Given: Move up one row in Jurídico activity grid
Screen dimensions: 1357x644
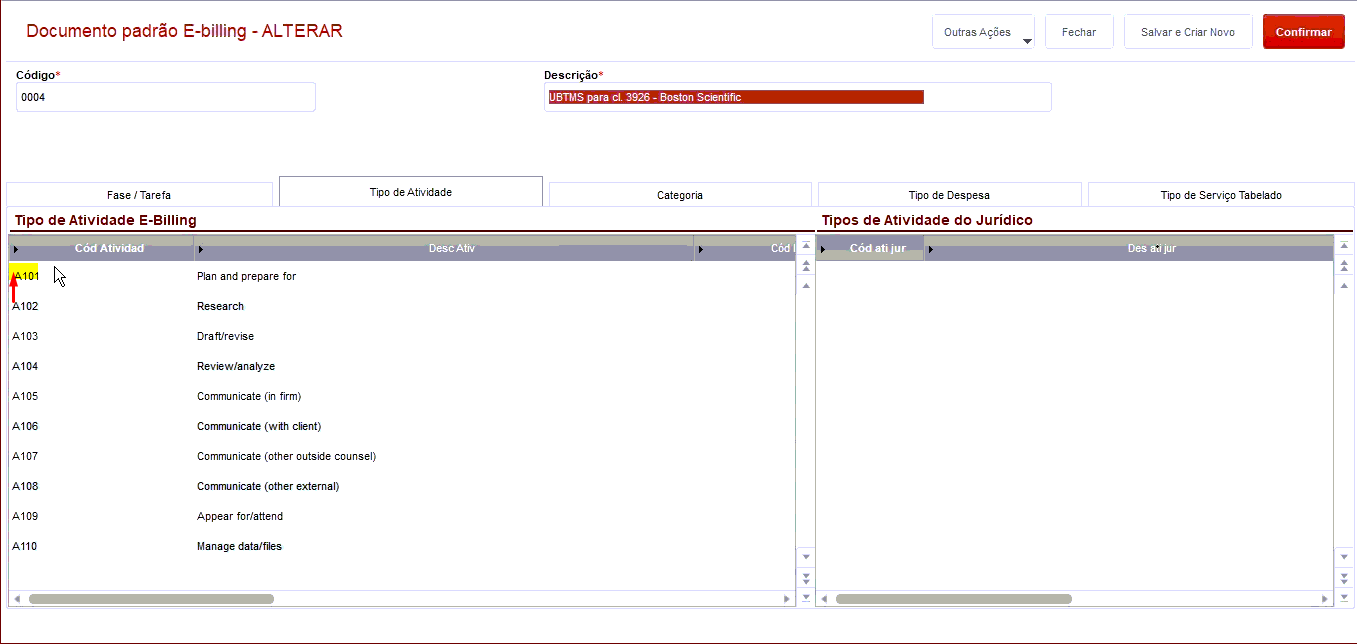Looking at the screenshot, I should 1344,286.
